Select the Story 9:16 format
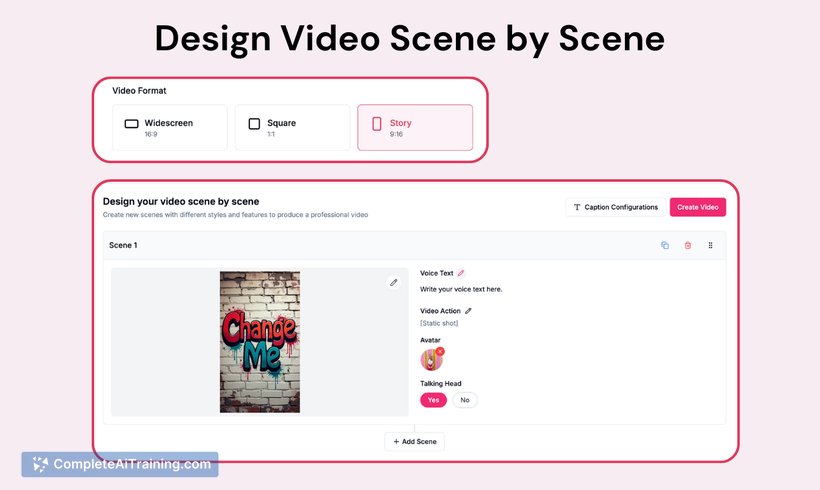 pyautogui.click(x=415, y=128)
